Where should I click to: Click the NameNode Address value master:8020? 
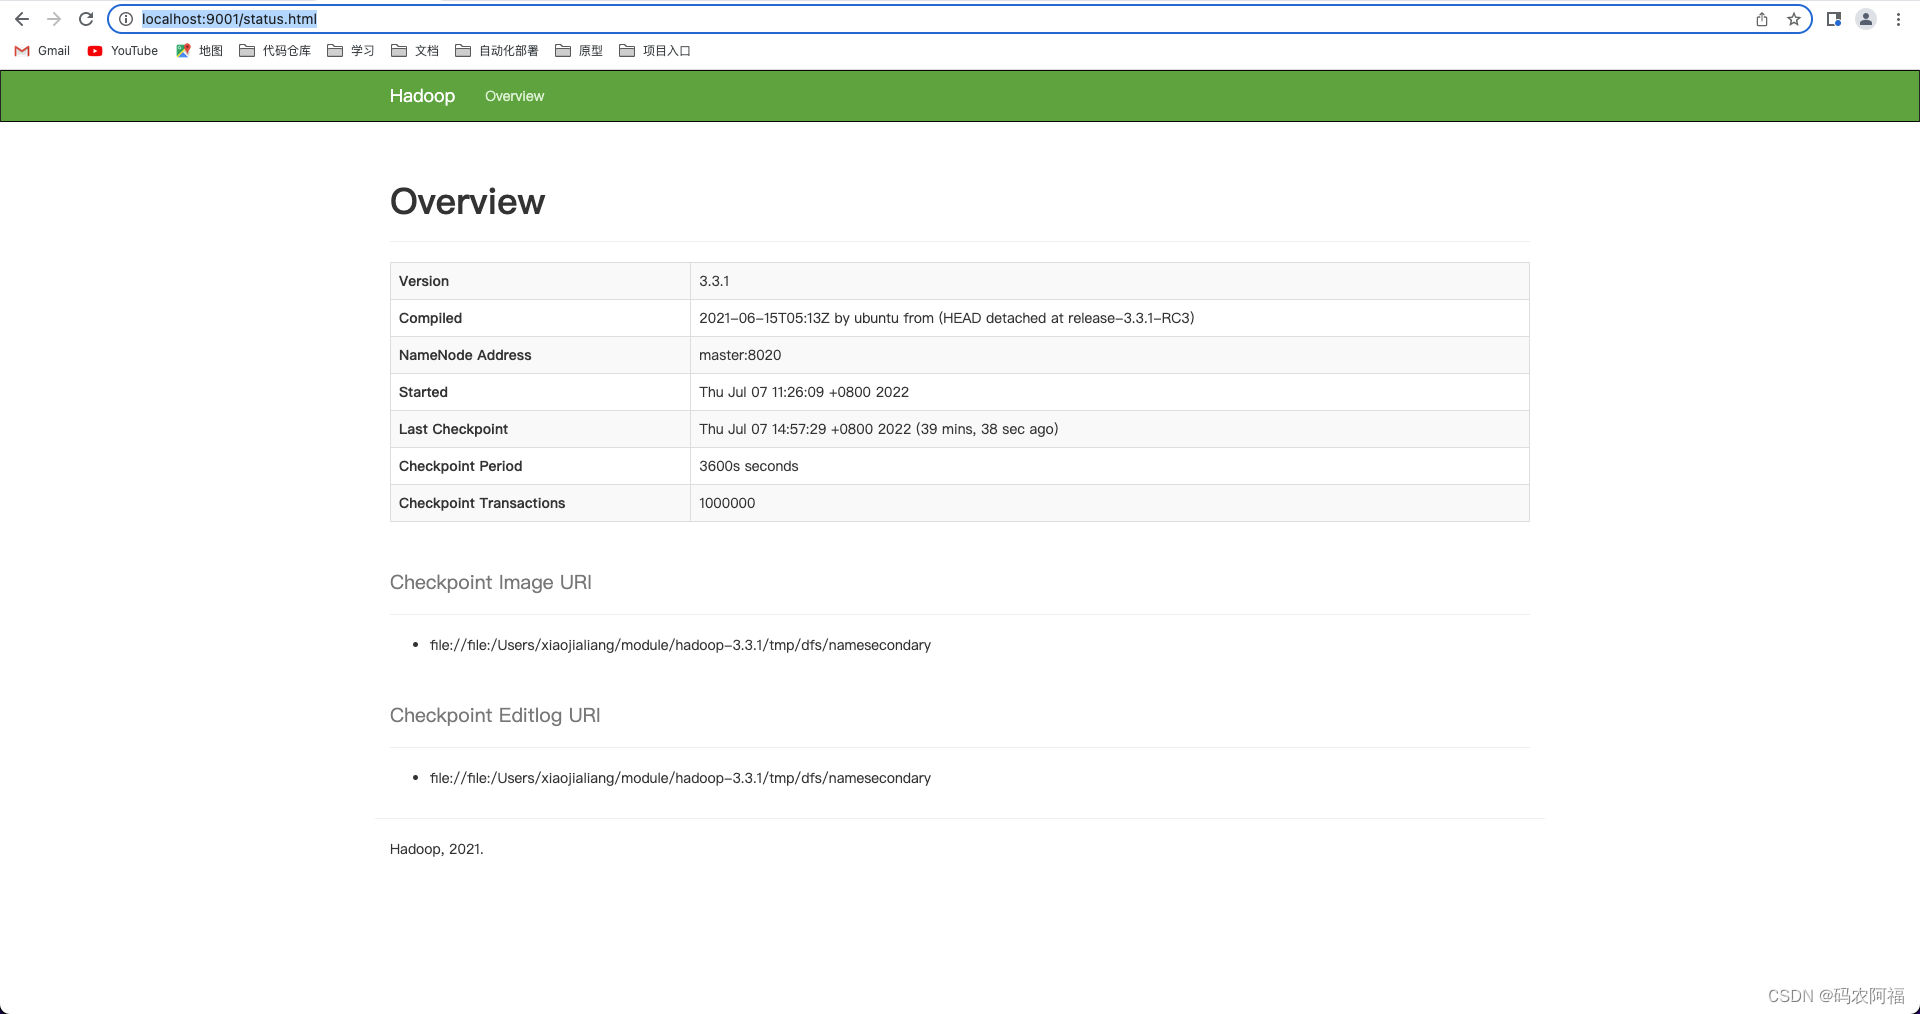pyautogui.click(x=740, y=355)
